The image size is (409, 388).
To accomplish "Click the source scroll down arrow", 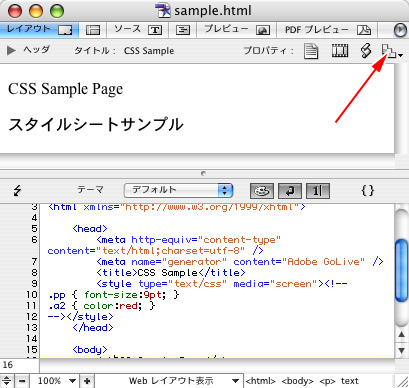I will click(401, 350).
